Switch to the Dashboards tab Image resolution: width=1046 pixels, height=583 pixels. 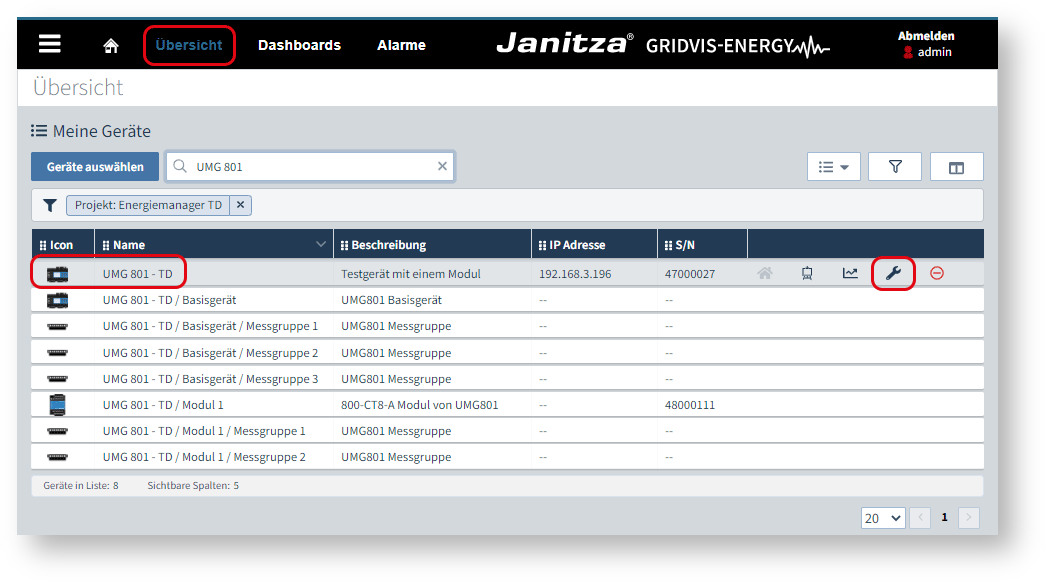point(299,45)
